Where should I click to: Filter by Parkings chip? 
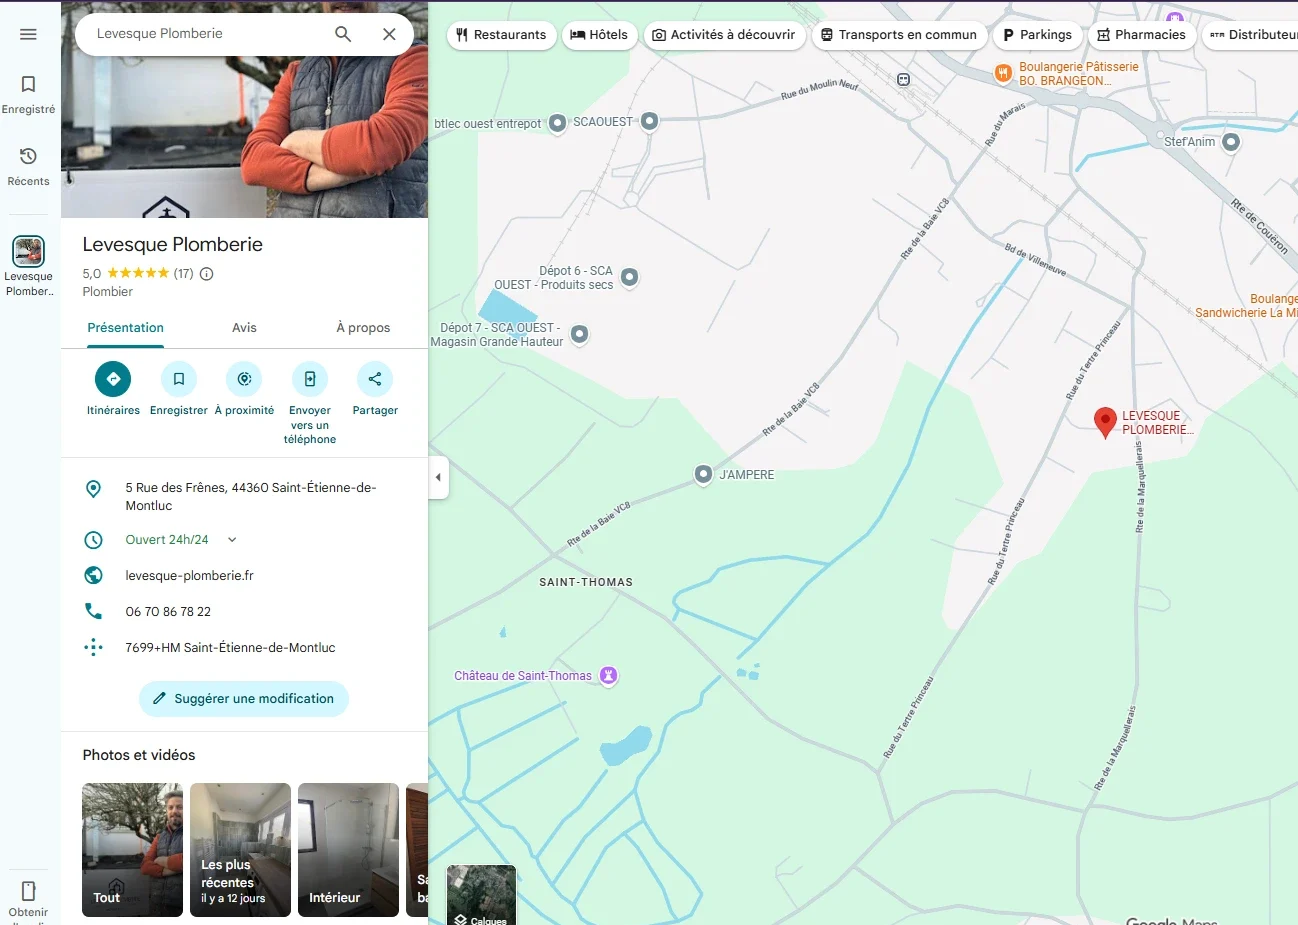point(1038,35)
